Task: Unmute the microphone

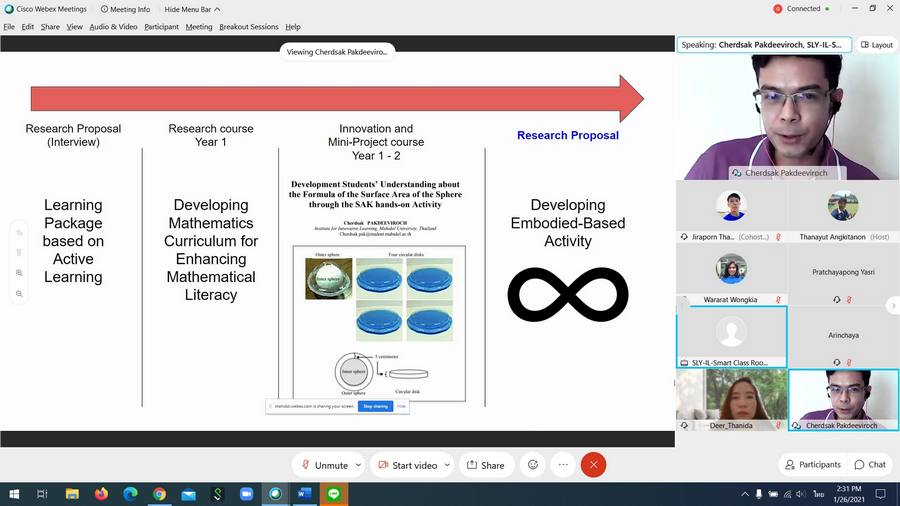Action: click(x=323, y=465)
